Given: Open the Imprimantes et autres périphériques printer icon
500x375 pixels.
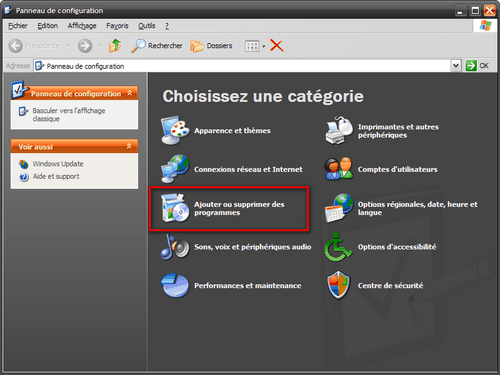Looking at the screenshot, I should pyautogui.click(x=339, y=130).
